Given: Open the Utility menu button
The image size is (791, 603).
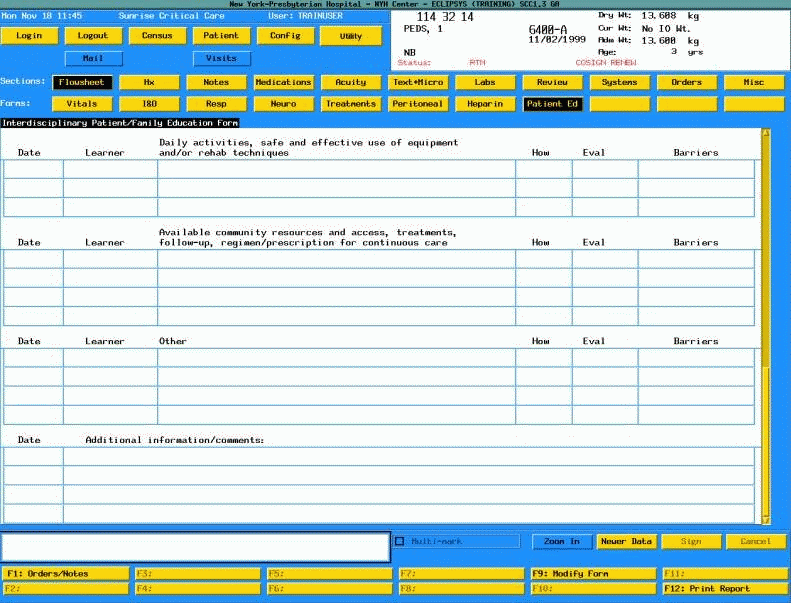Looking at the screenshot, I should (351, 36).
